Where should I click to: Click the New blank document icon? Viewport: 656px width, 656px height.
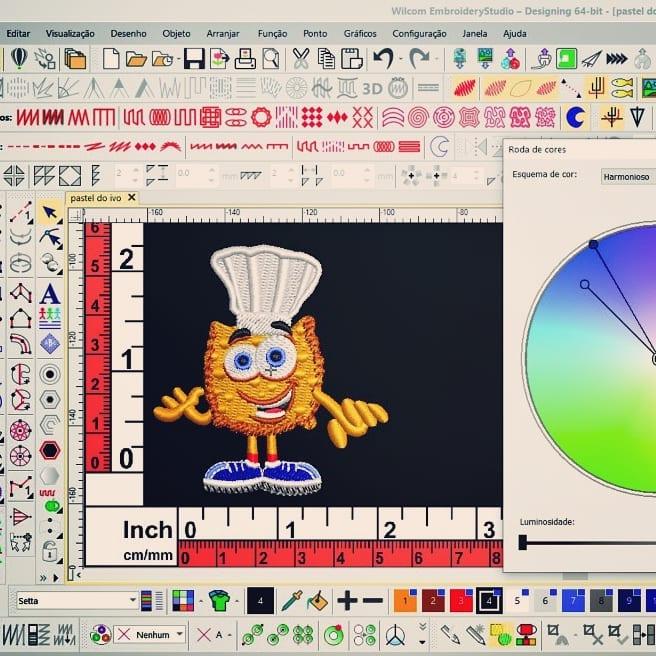click(x=111, y=59)
